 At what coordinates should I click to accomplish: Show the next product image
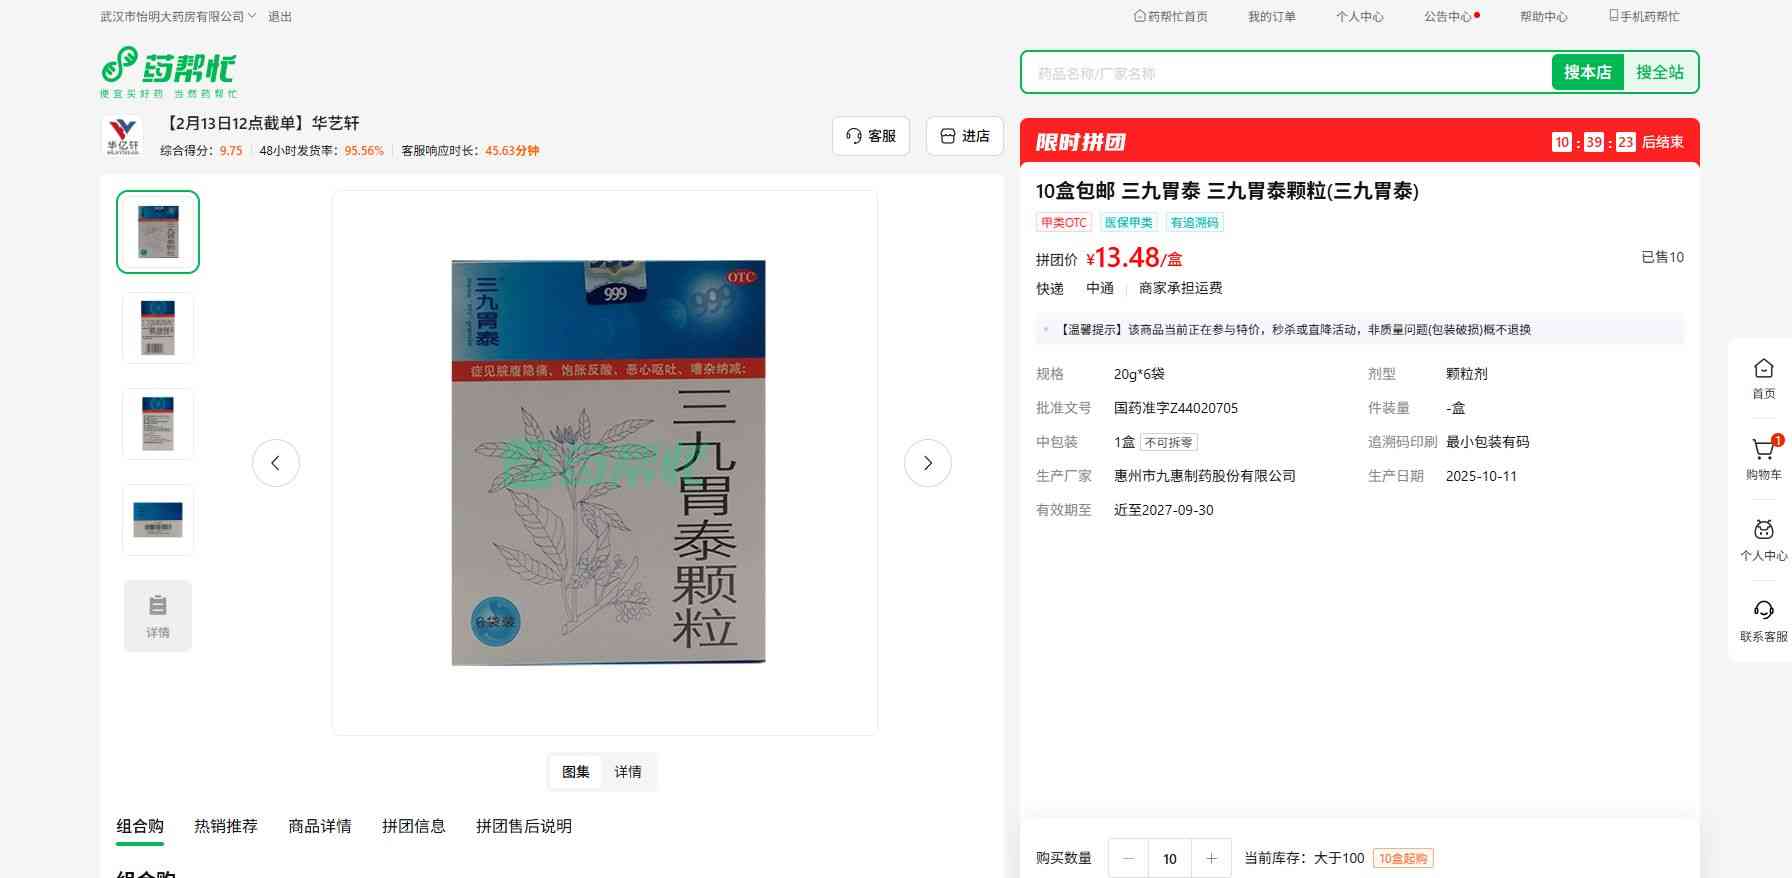point(927,463)
